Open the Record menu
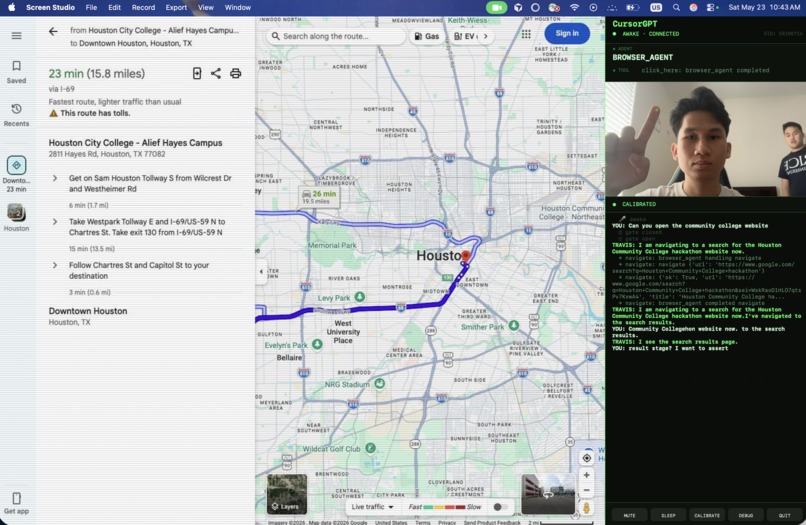 point(143,7)
